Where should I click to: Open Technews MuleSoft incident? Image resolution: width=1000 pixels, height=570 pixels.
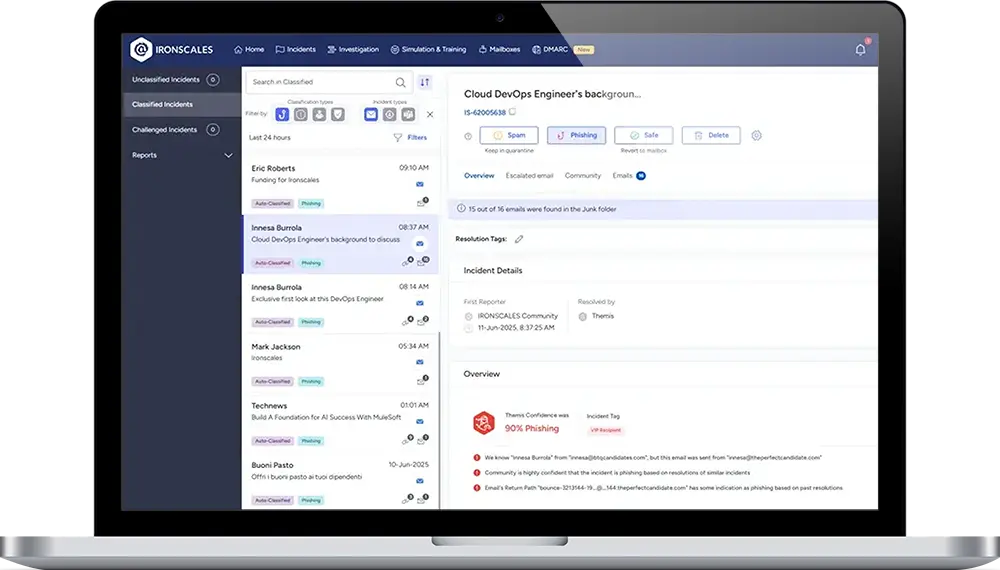coord(341,423)
